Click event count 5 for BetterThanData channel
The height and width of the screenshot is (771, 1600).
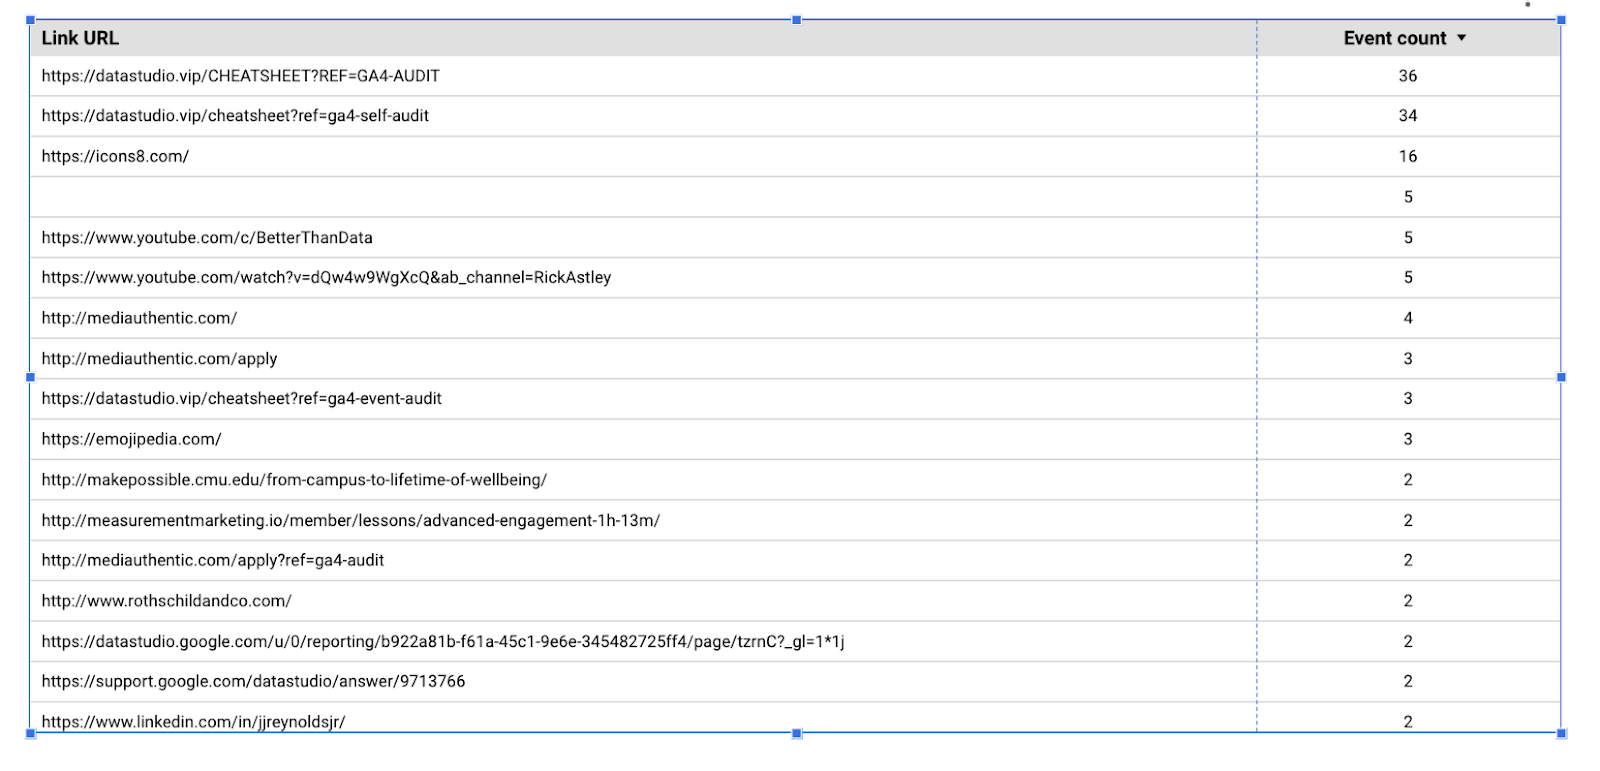click(1408, 238)
